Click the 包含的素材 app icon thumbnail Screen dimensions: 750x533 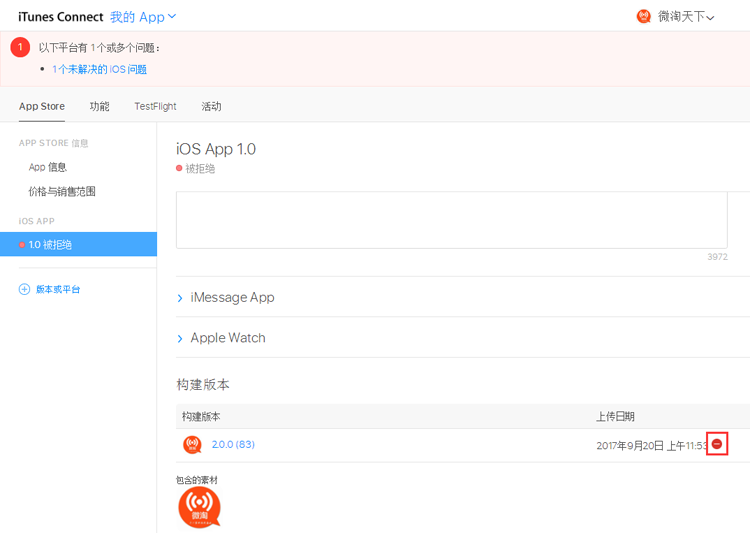pos(199,508)
